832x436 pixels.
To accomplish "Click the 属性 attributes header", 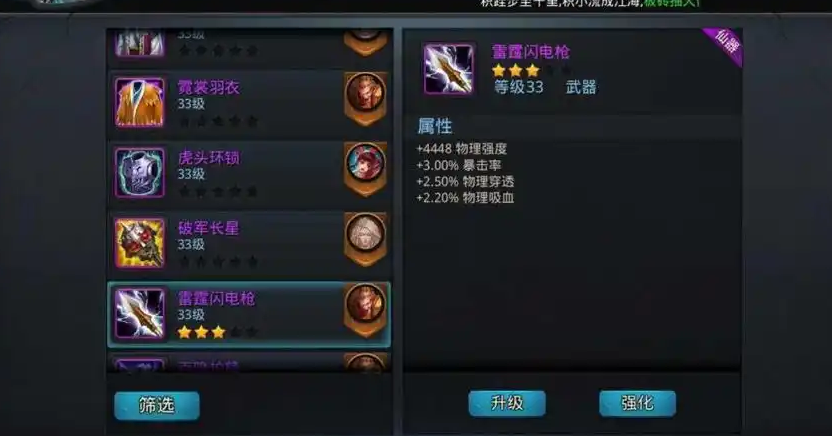I will coord(435,126).
